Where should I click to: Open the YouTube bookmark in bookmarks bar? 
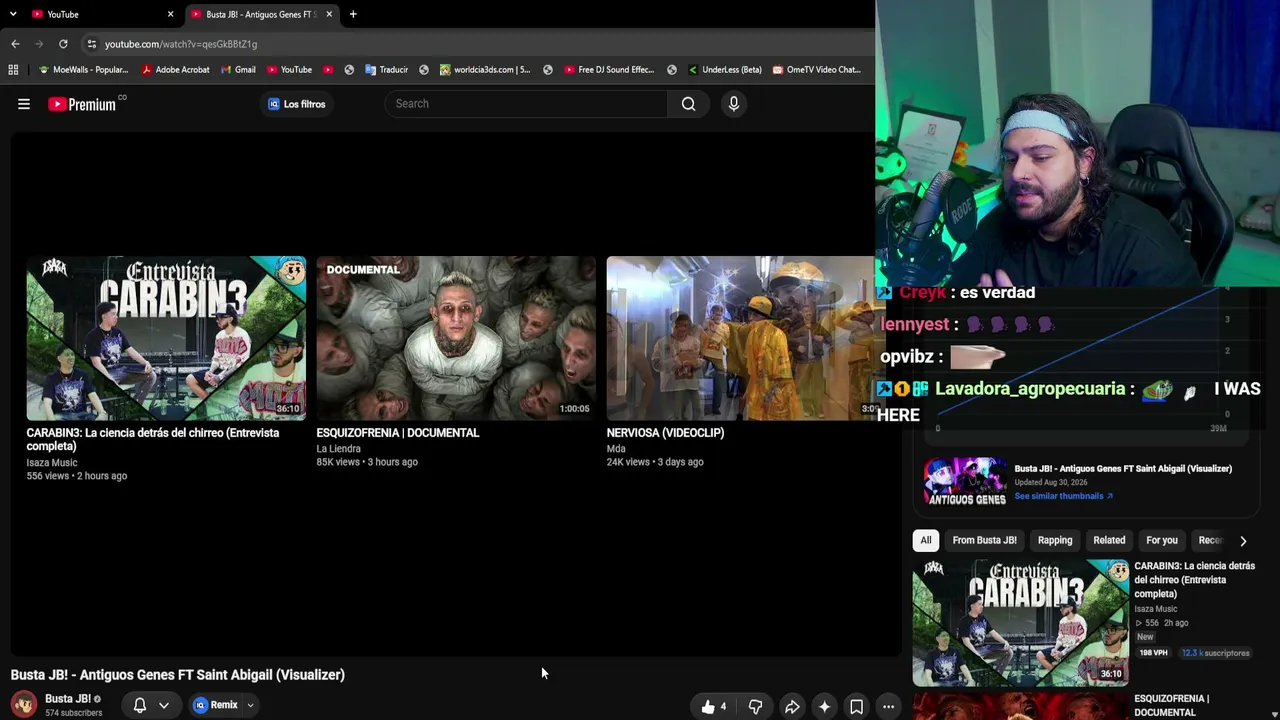(289, 70)
